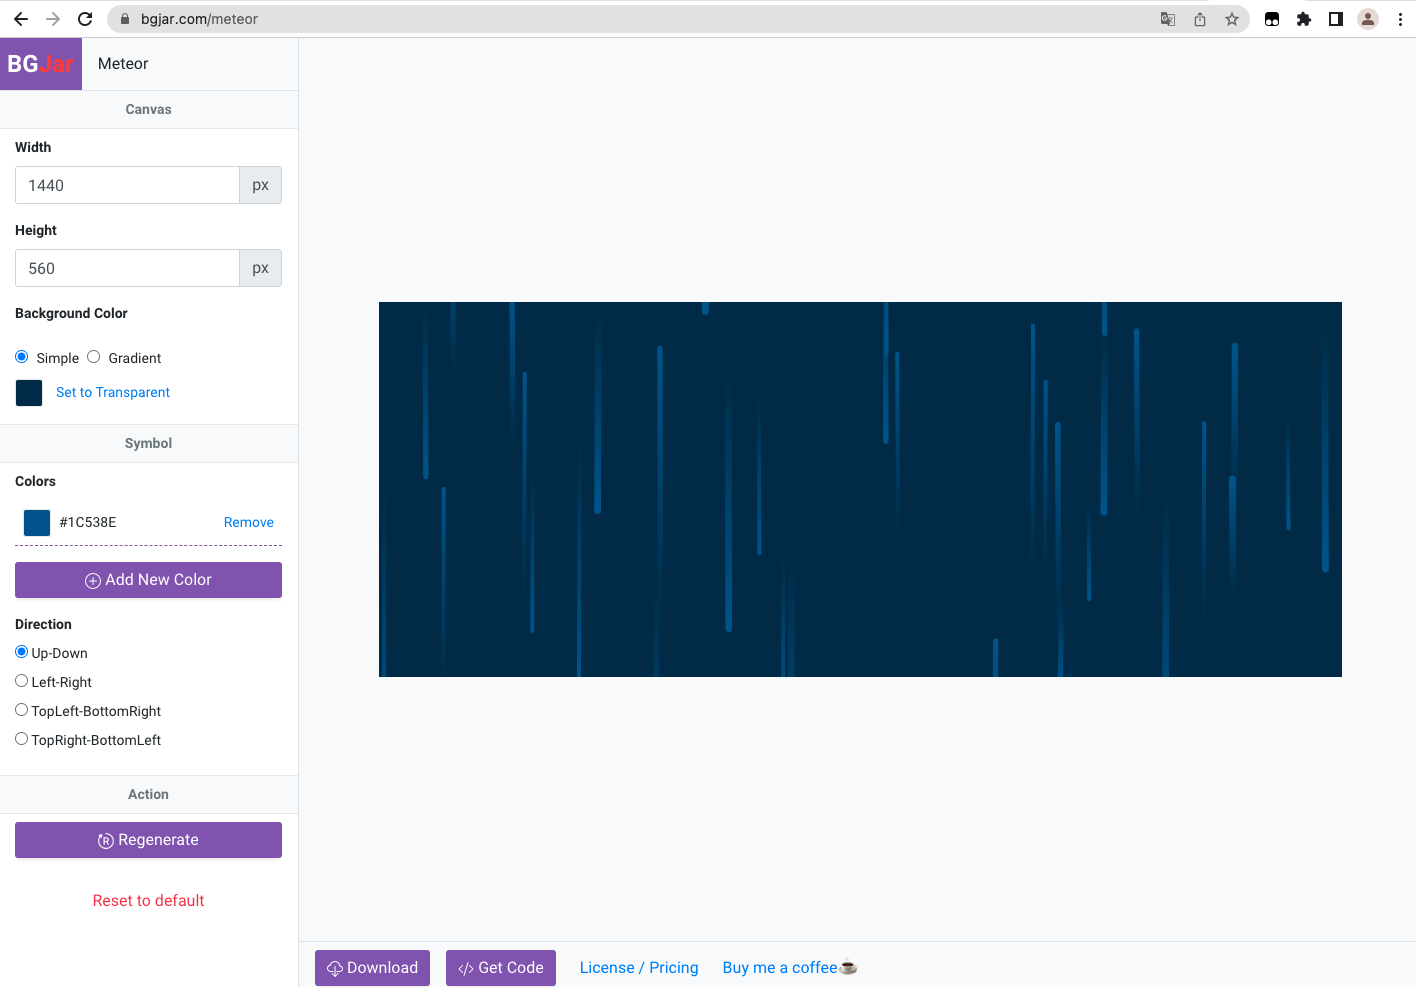
Task: Click the black extension icon next to the star
Action: (x=1272, y=19)
